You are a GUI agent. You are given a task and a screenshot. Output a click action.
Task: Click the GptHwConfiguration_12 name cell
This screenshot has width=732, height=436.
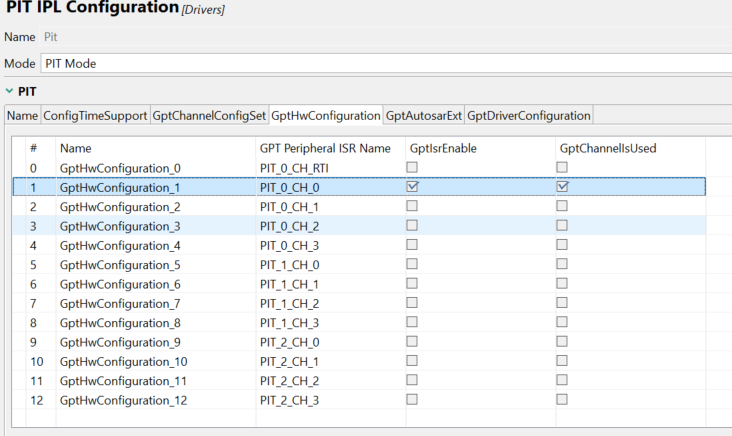point(123,400)
